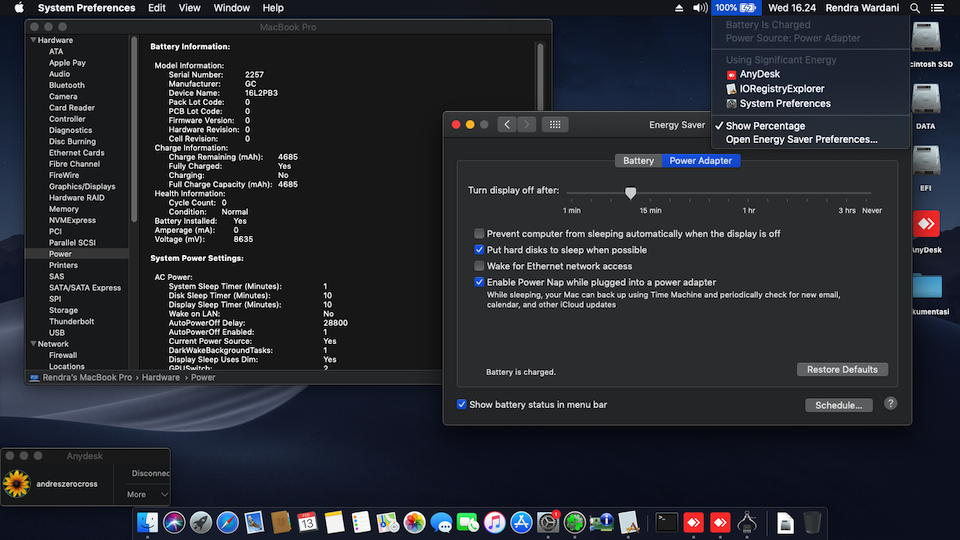Expand the More dropdown in AnyDesk
The width and height of the screenshot is (960, 540).
[x=147, y=494]
